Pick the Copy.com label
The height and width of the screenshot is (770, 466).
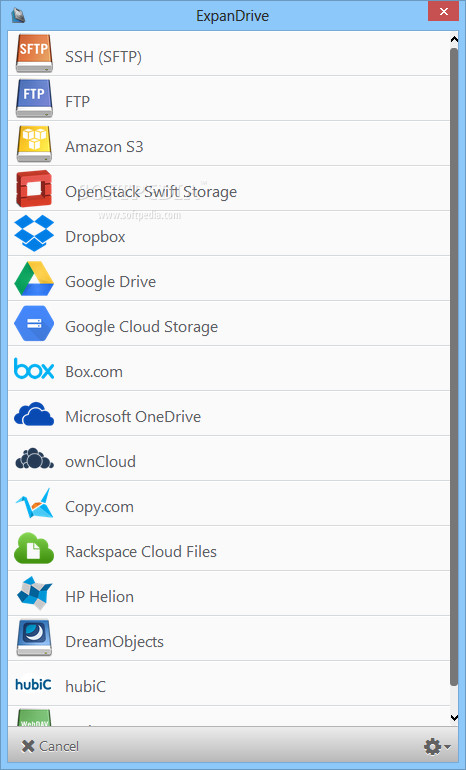click(99, 507)
